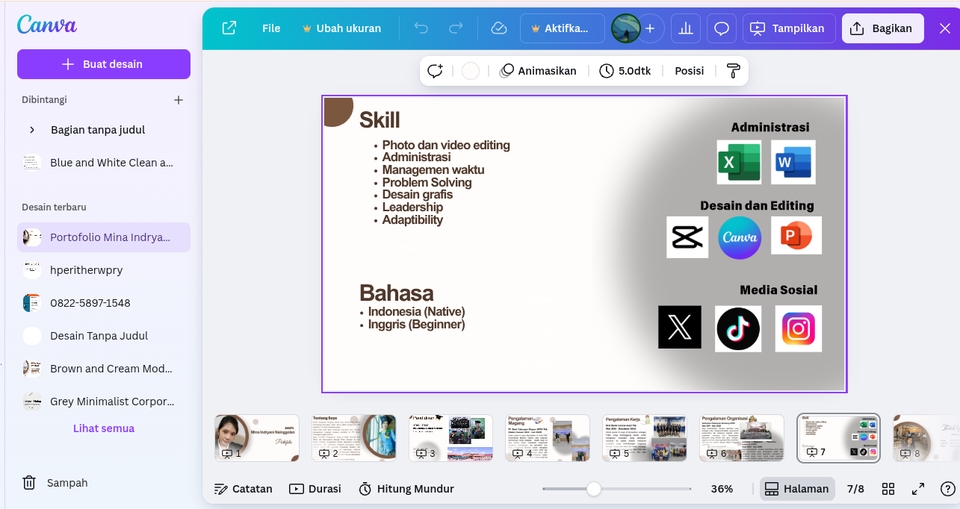This screenshot has height=509, width=960.
Task: Select page 1 thumbnail
Action: pos(257,438)
